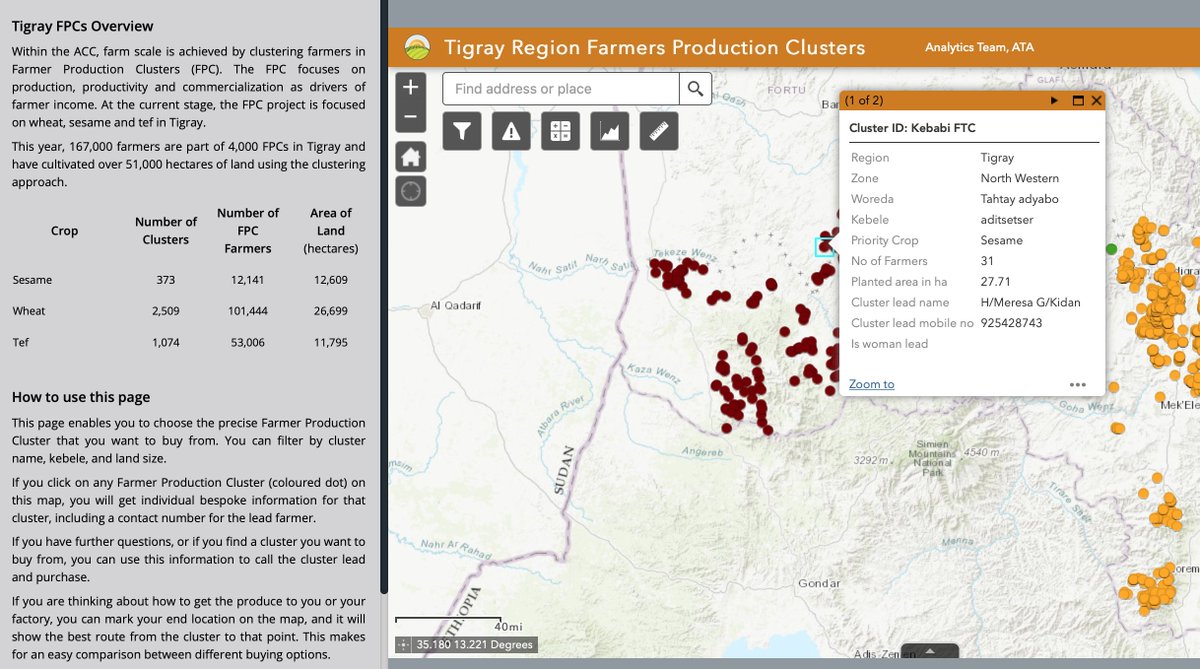Click the Analytics Team, ATA subtitle
This screenshot has height=669, width=1200.
979,47
